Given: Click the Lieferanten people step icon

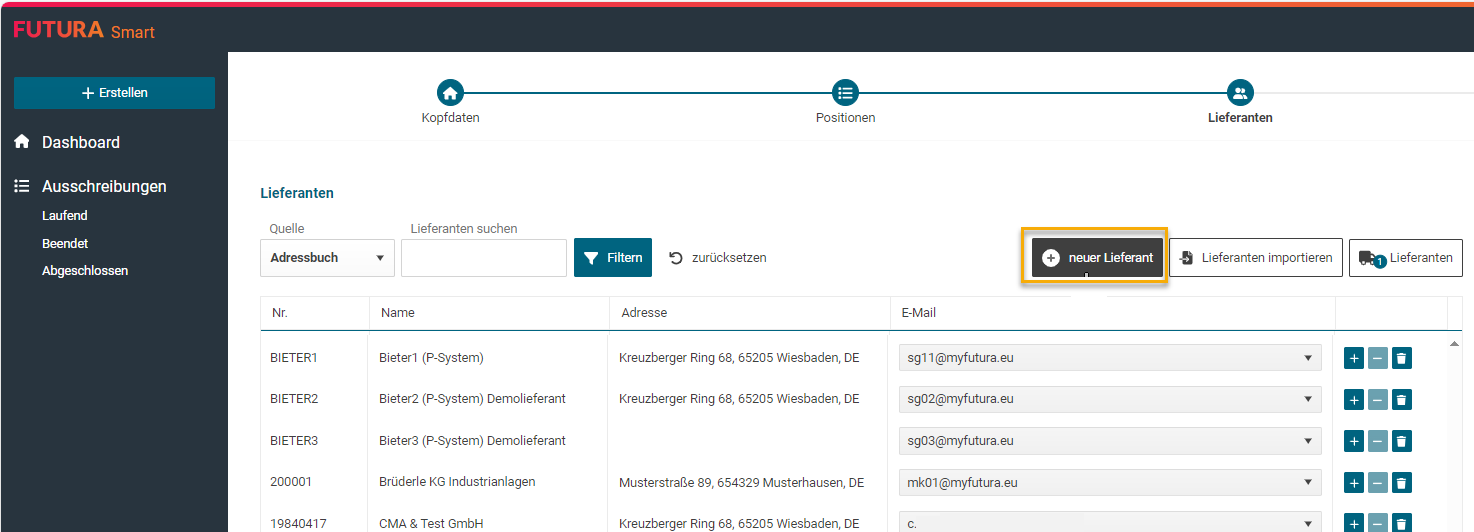Looking at the screenshot, I should pyautogui.click(x=1240, y=93).
